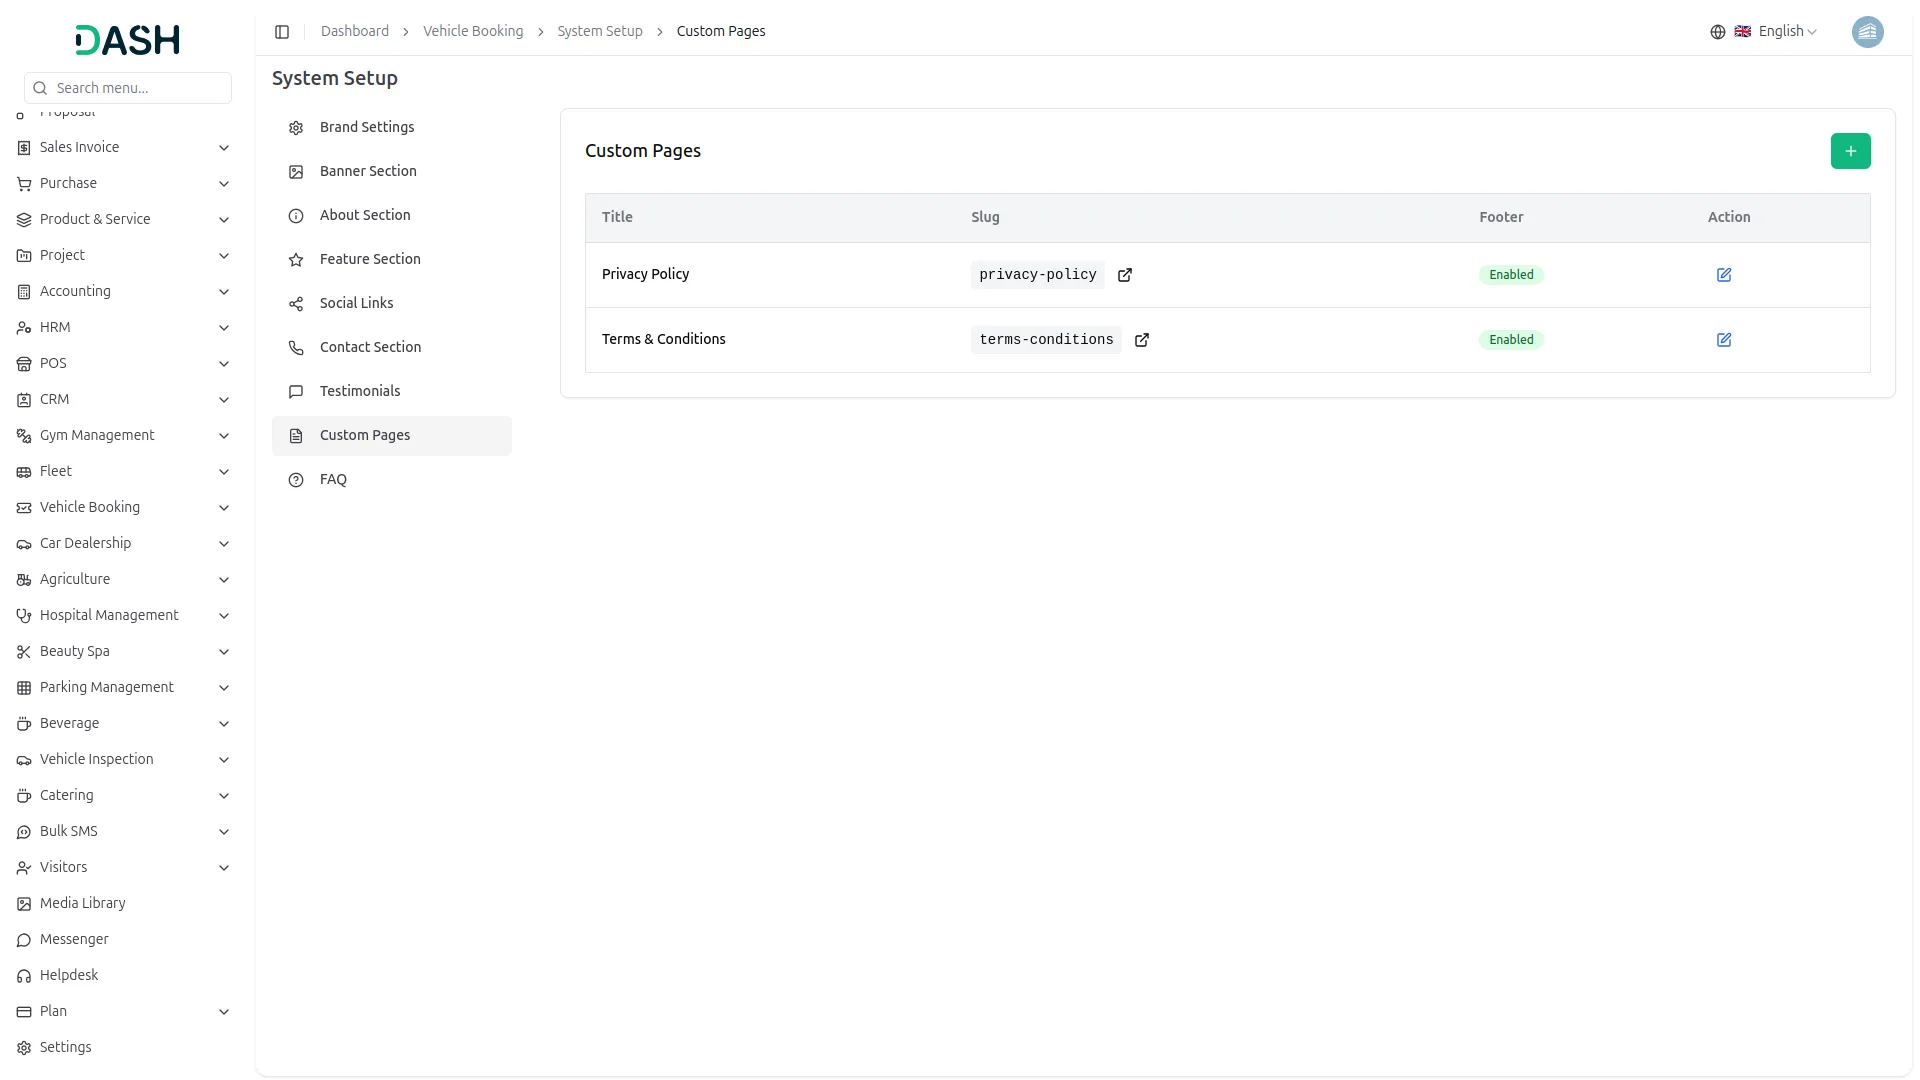Open privacy-policy slug external link icon
The height and width of the screenshot is (1080, 1920).
pyautogui.click(x=1125, y=275)
